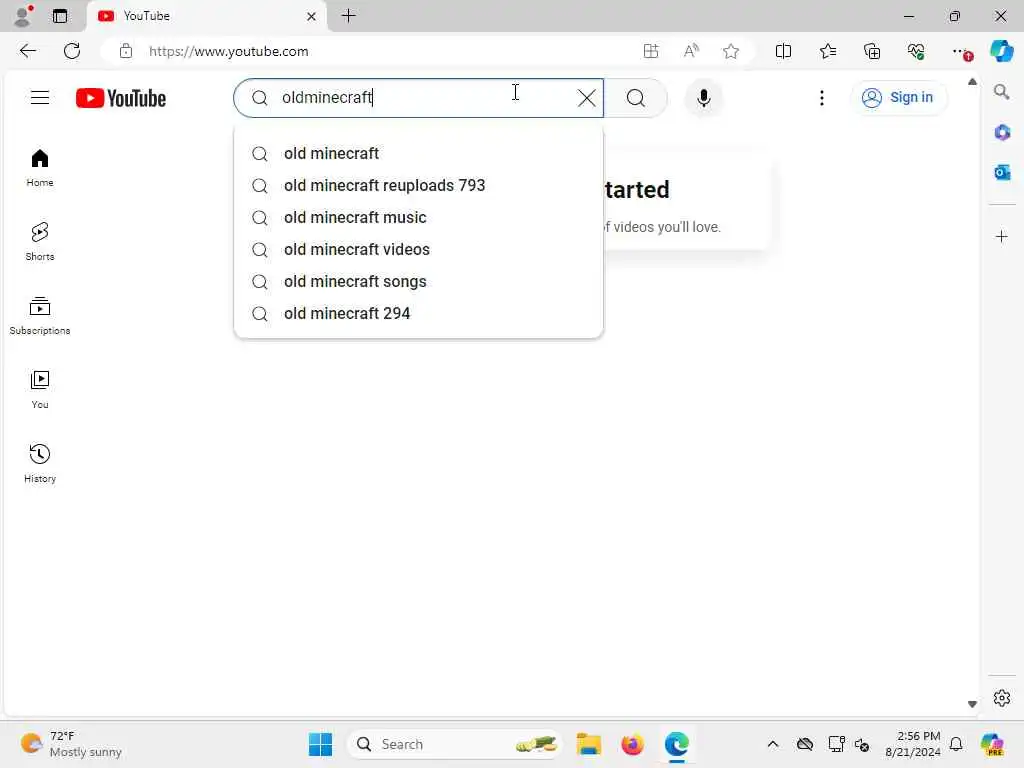Show hidden system tray icons
Viewport: 1024px width, 768px height.
pos(773,744)
